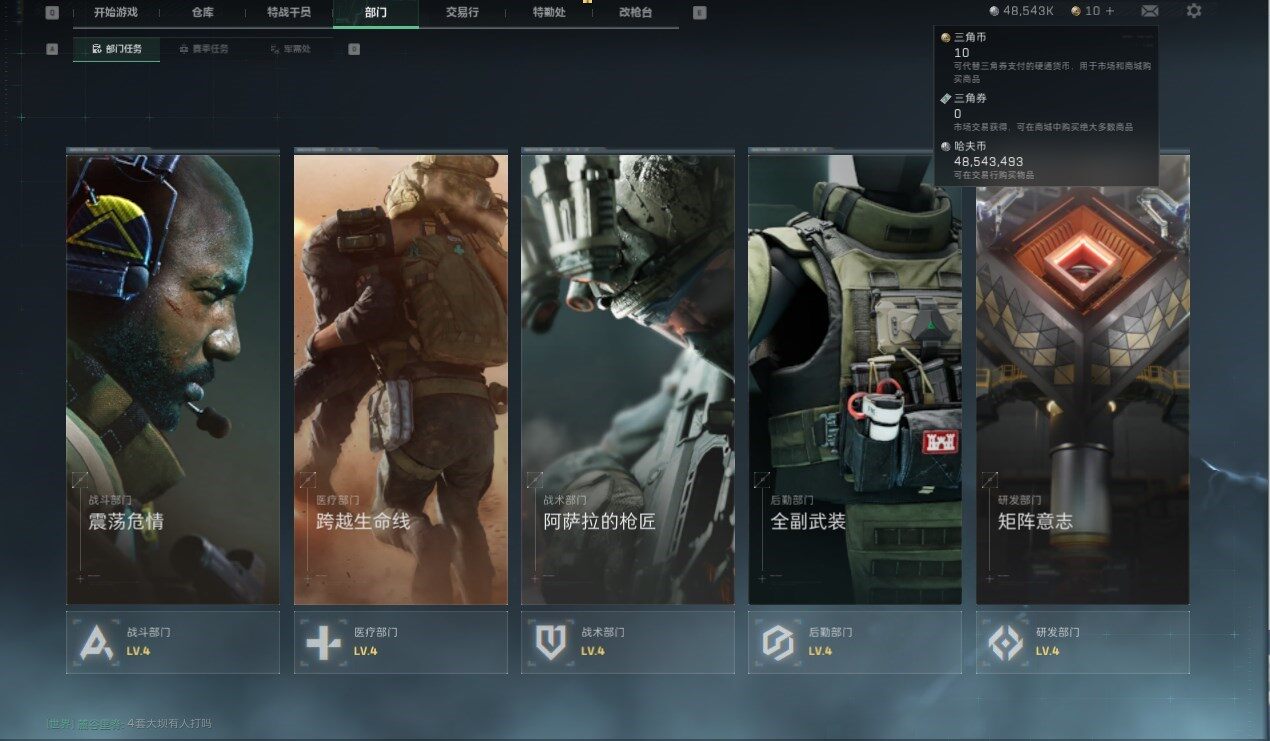Open the masked gunsmith card artwork
Viewport: 1270px width, 741px height.
tap(628, 378)
